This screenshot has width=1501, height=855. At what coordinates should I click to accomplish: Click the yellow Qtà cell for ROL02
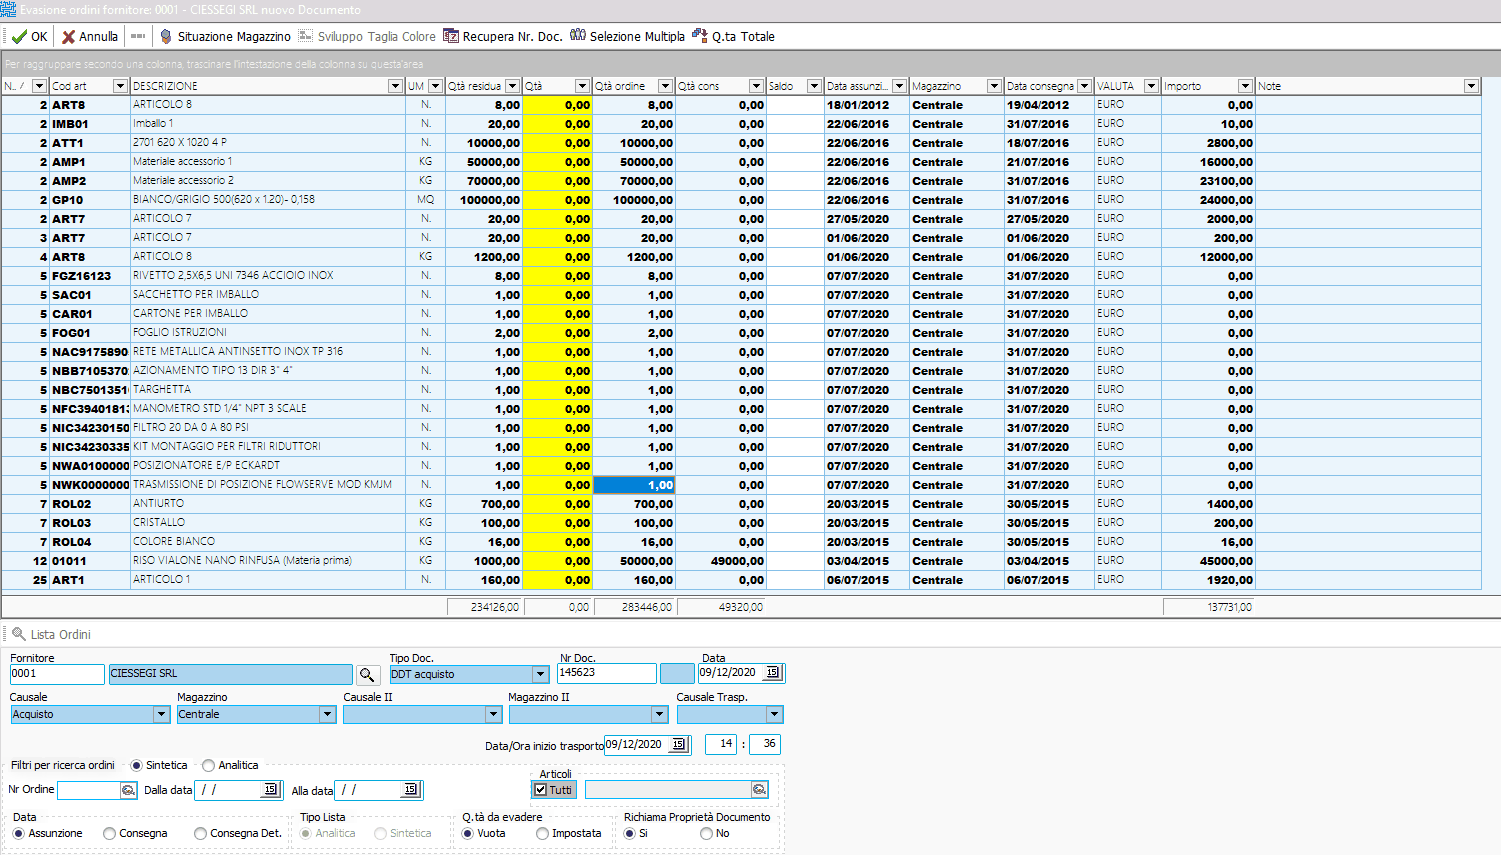tap(558, 504)
